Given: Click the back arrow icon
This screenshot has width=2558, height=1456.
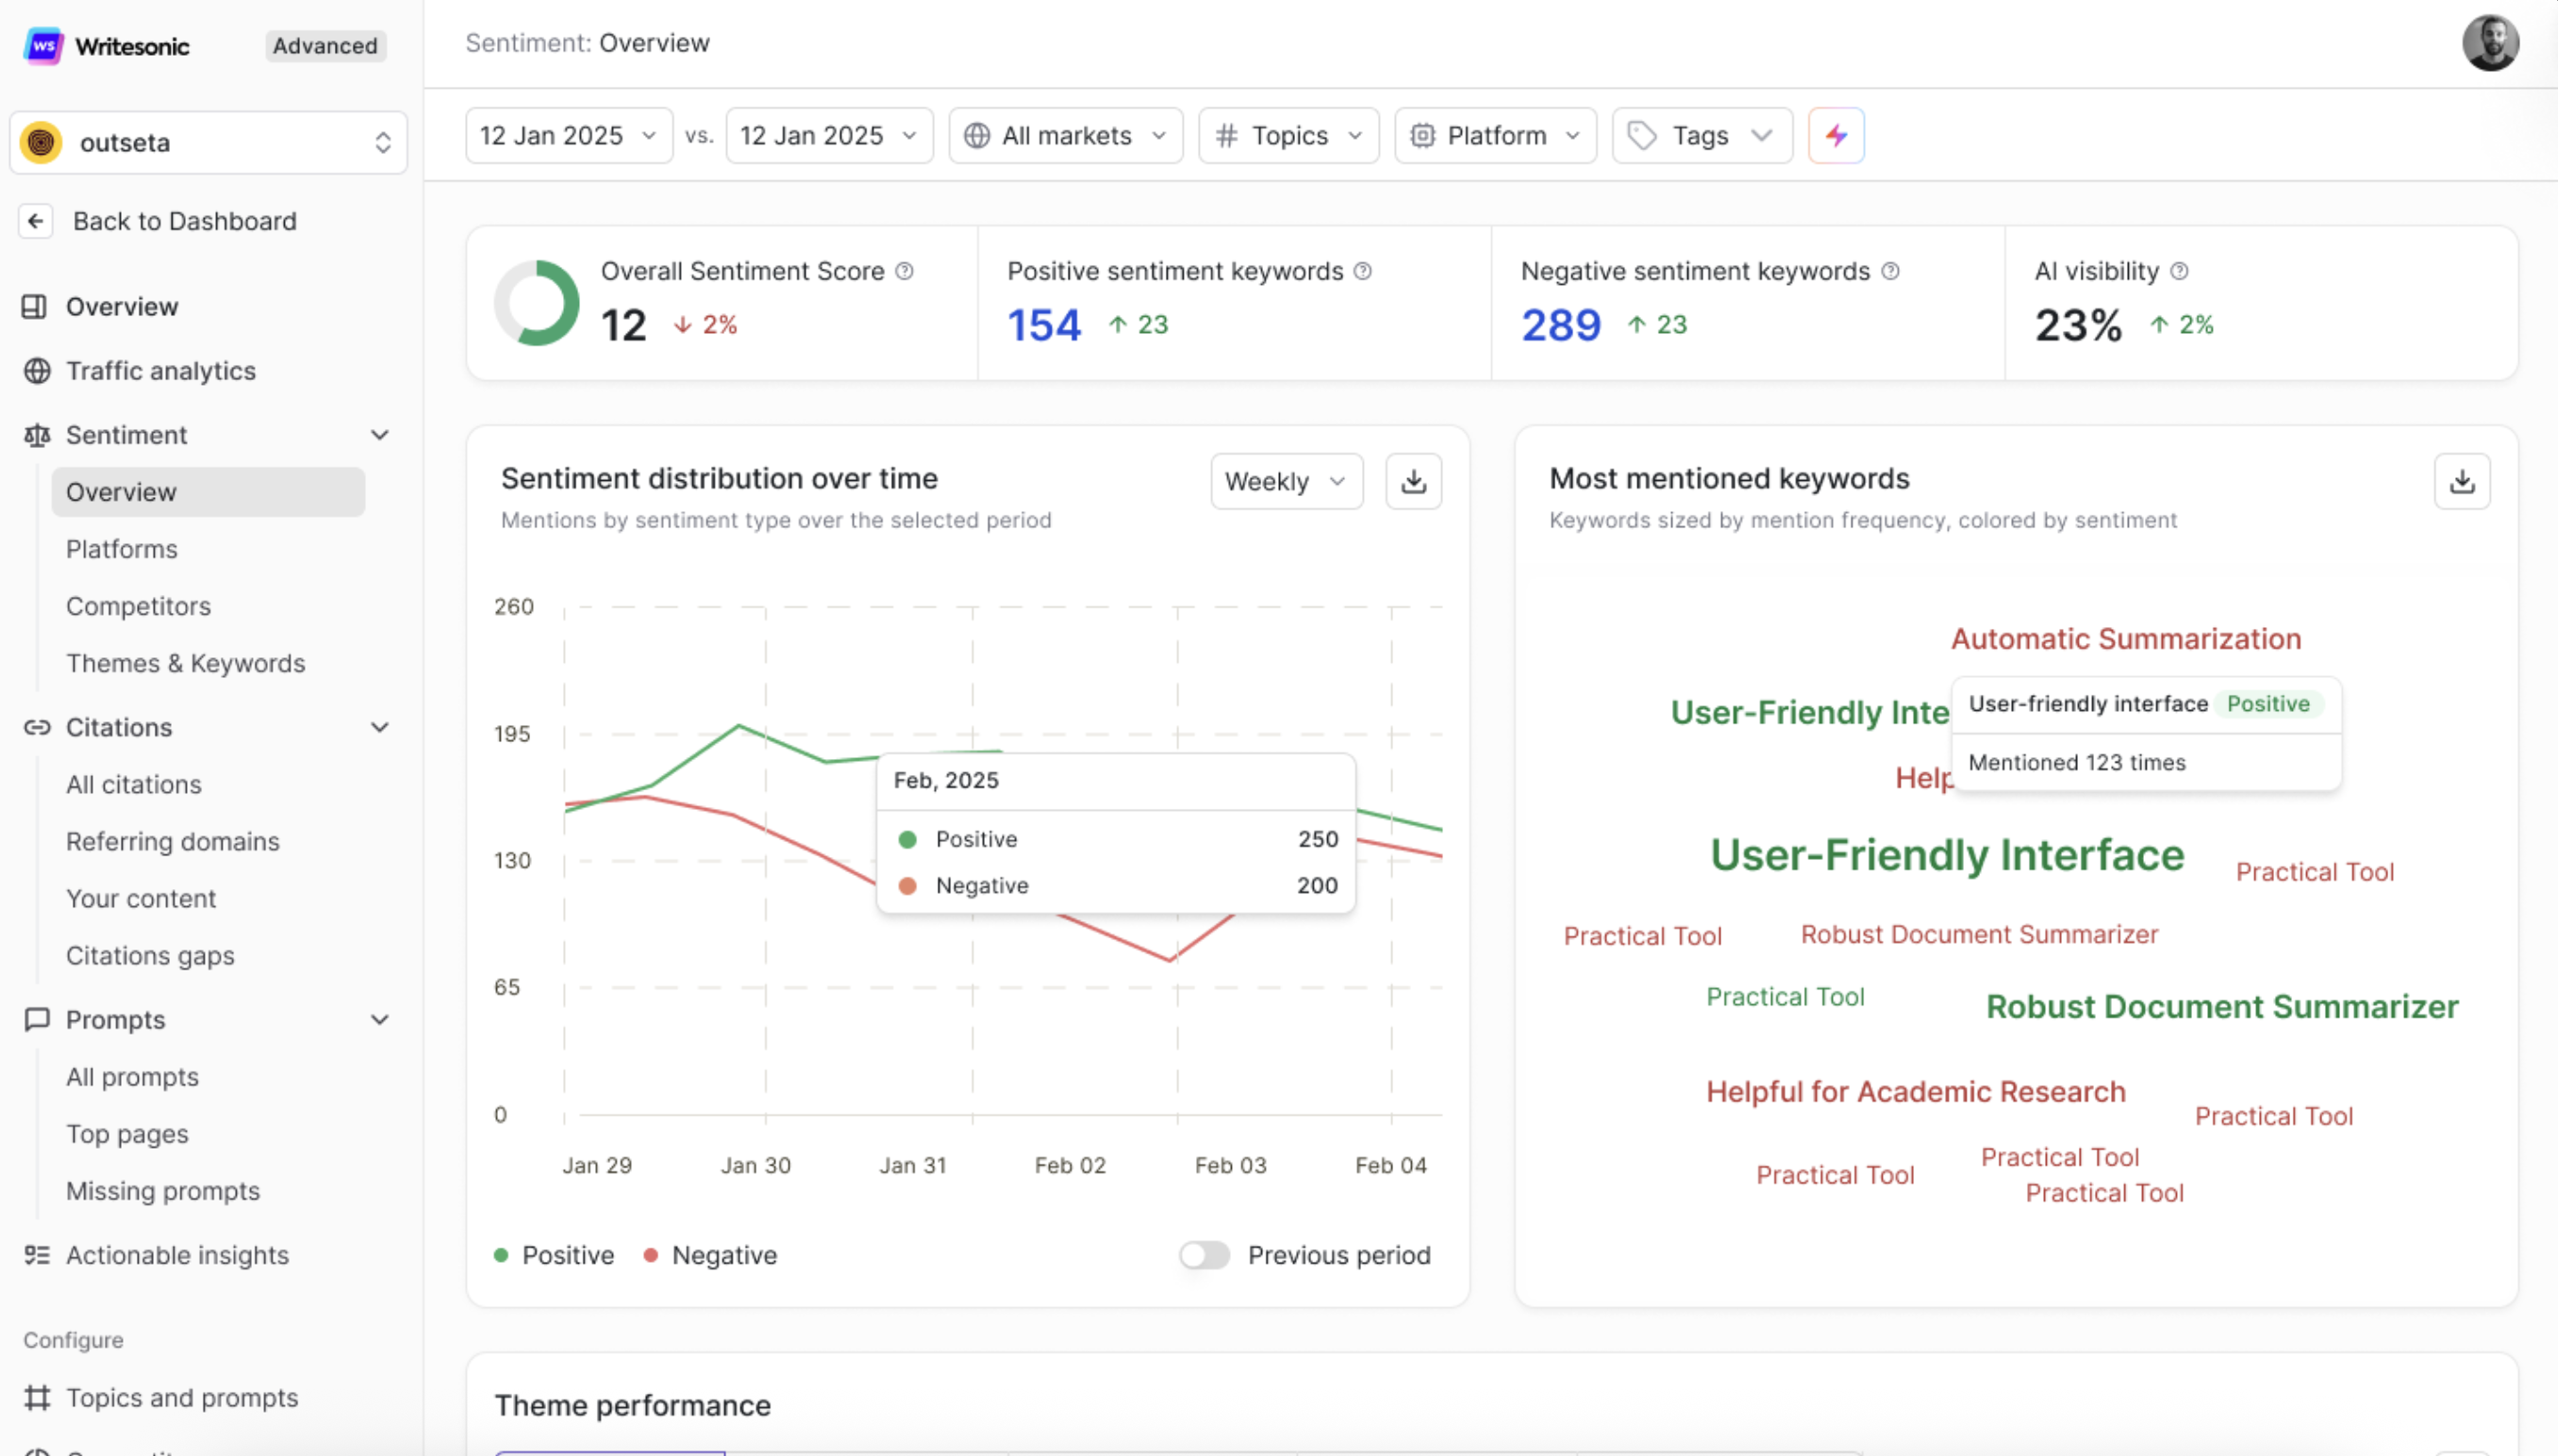Looking at the screenshot, I should pyautogui.click(x=36, y=221).
